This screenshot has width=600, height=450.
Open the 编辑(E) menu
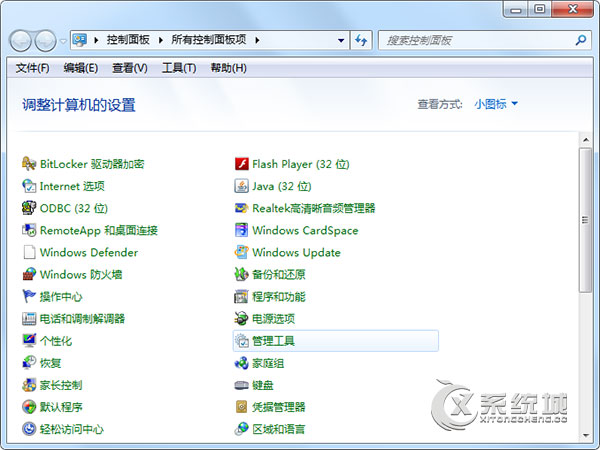[81, 68]
